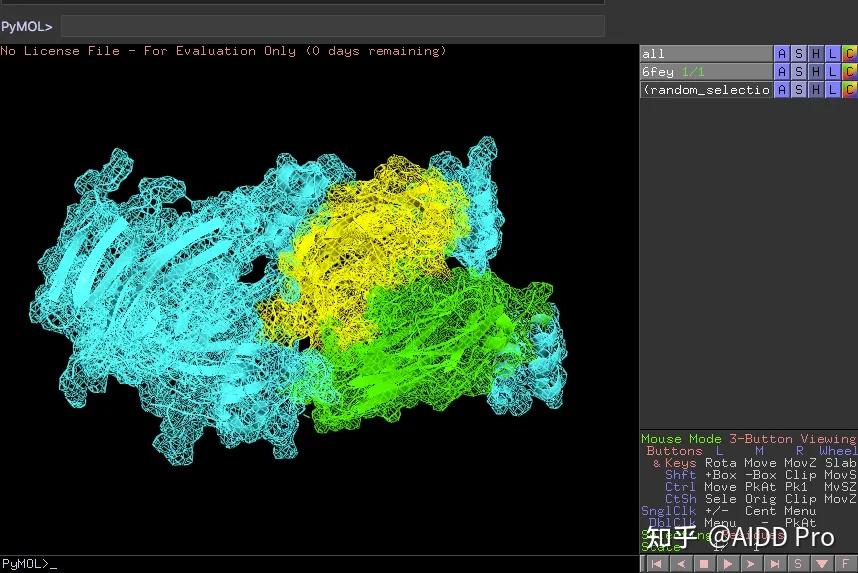Image resolution: width=858 pixels, height=573 pixels.
Task: Open Label menu for random_selection row
Action: tap(832, 90)
